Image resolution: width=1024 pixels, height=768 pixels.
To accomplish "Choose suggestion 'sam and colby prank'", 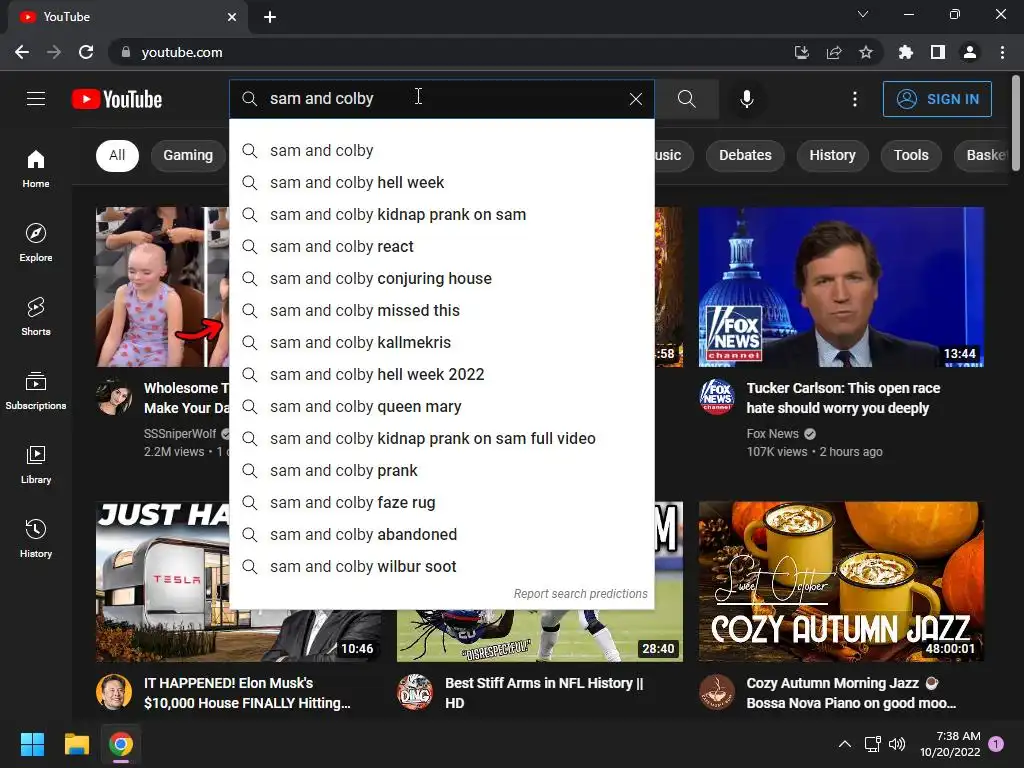I will pyautogui.click(x=442, y=471).
